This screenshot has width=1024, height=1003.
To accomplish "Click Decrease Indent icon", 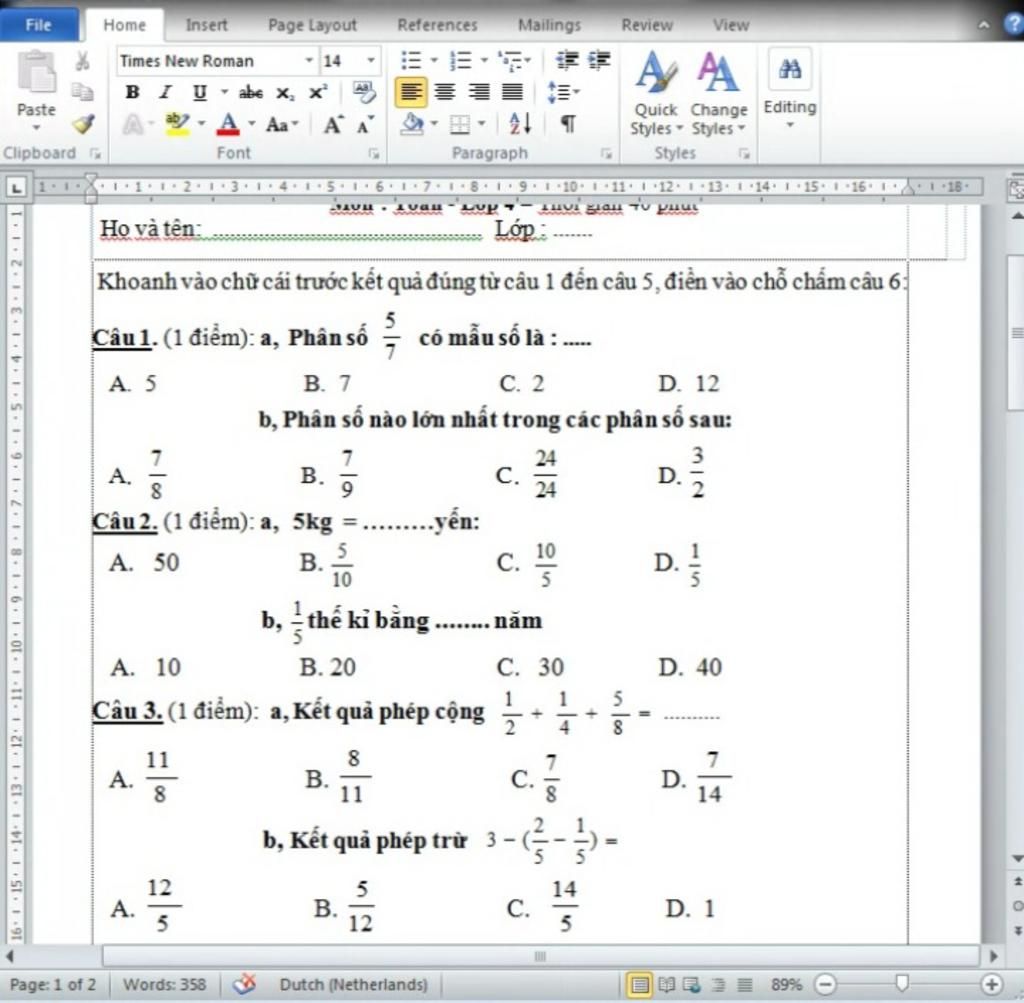I will (567, 60).
